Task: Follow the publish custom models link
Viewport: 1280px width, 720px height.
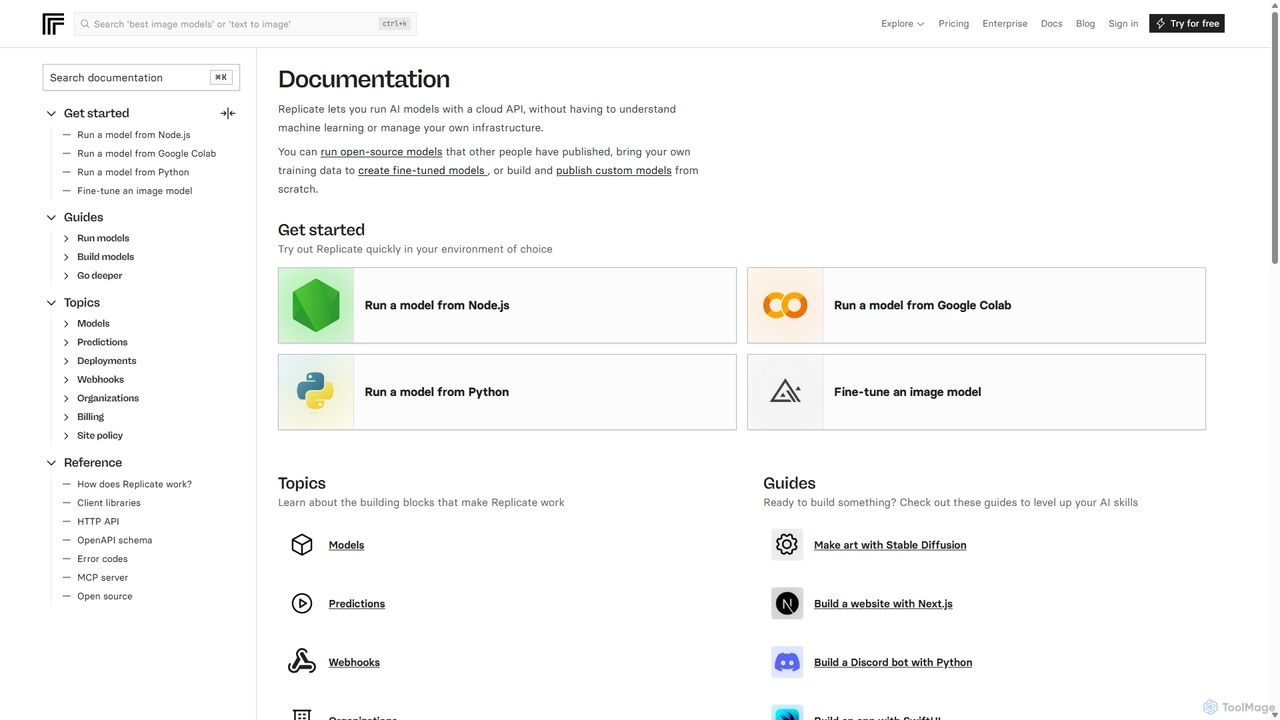Action: pyautogui.click(x=614, y=170)
